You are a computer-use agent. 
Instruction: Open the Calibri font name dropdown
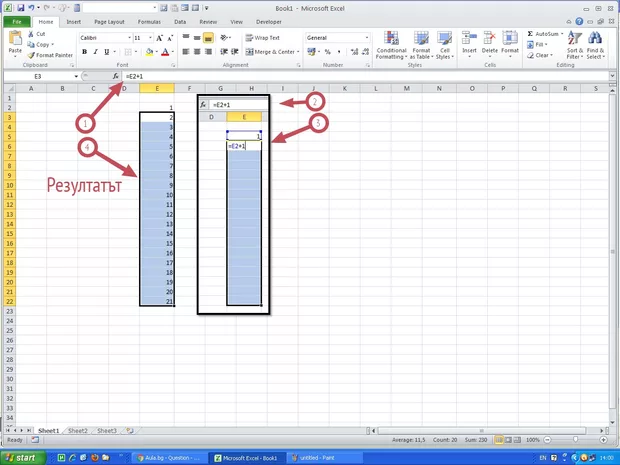(x=126, y=37)
